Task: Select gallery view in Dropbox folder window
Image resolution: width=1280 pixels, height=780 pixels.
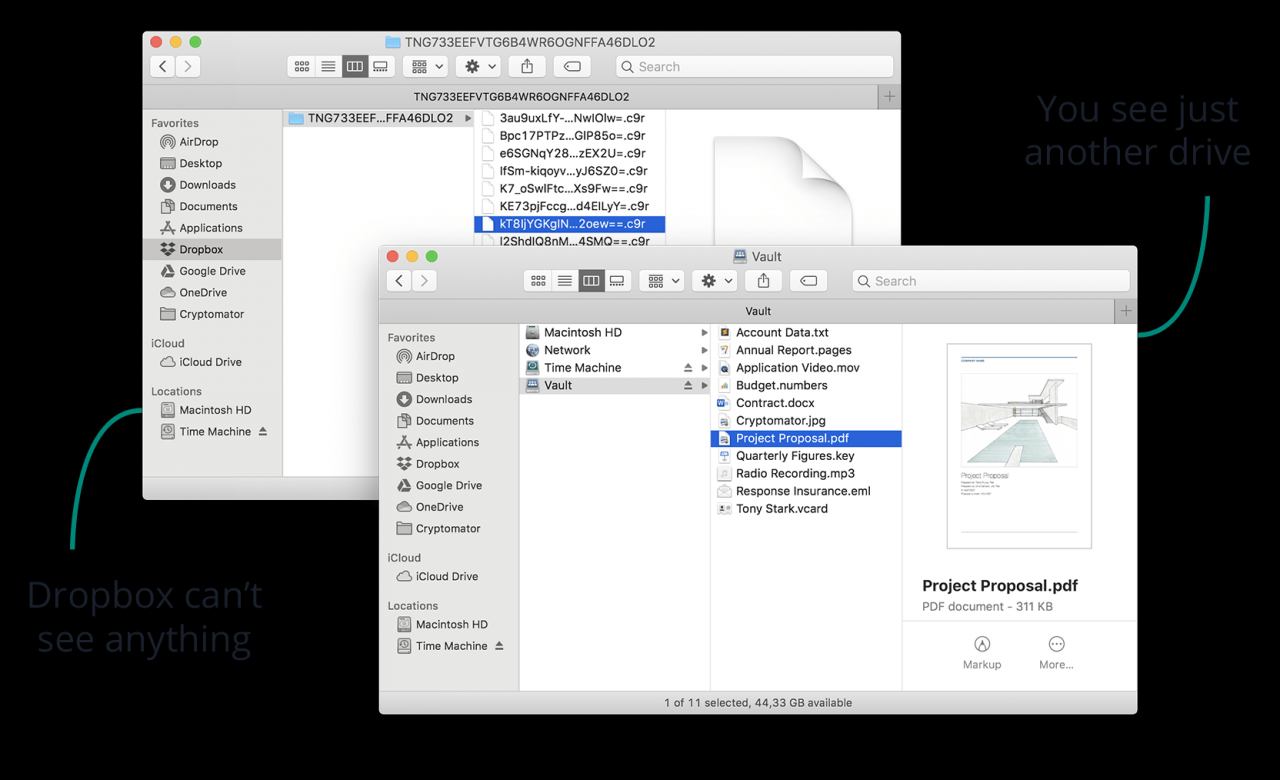Action: coord(380,67)
